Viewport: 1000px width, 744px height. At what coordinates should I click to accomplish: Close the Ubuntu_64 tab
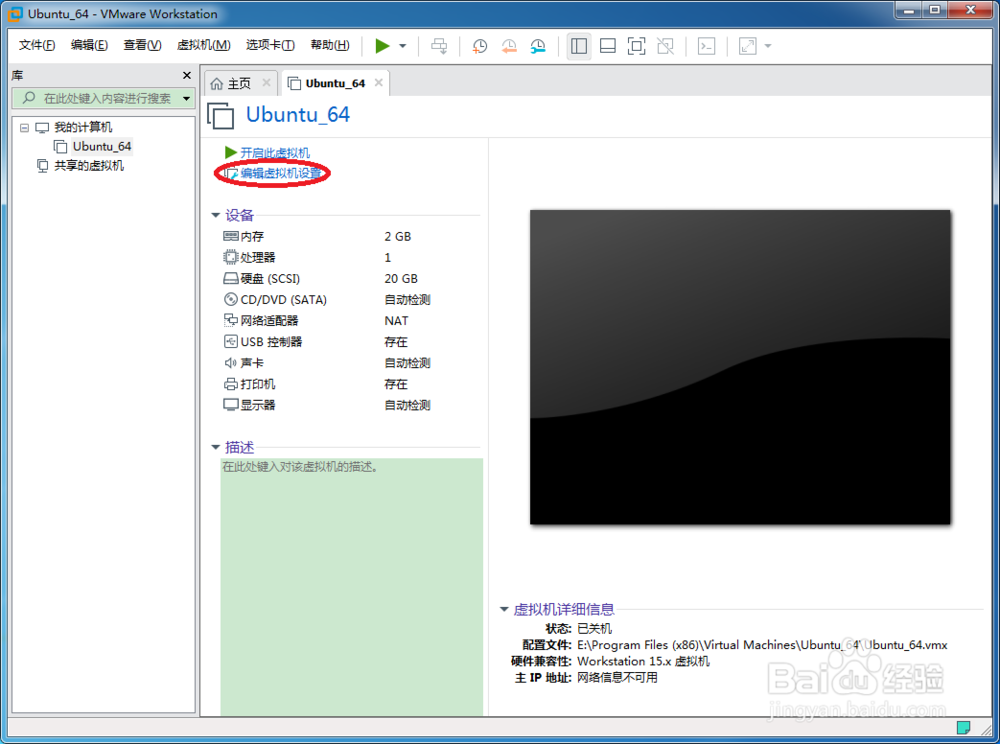point(379,83)
